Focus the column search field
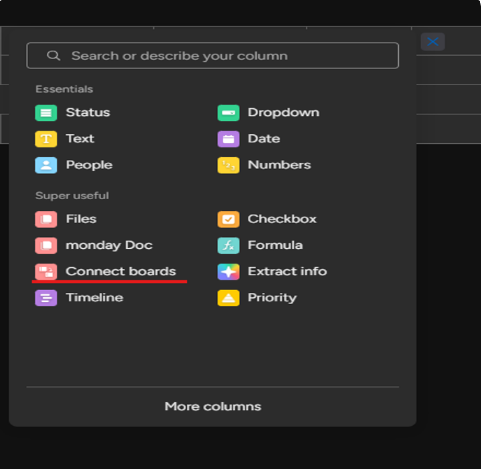 (213, 56)
